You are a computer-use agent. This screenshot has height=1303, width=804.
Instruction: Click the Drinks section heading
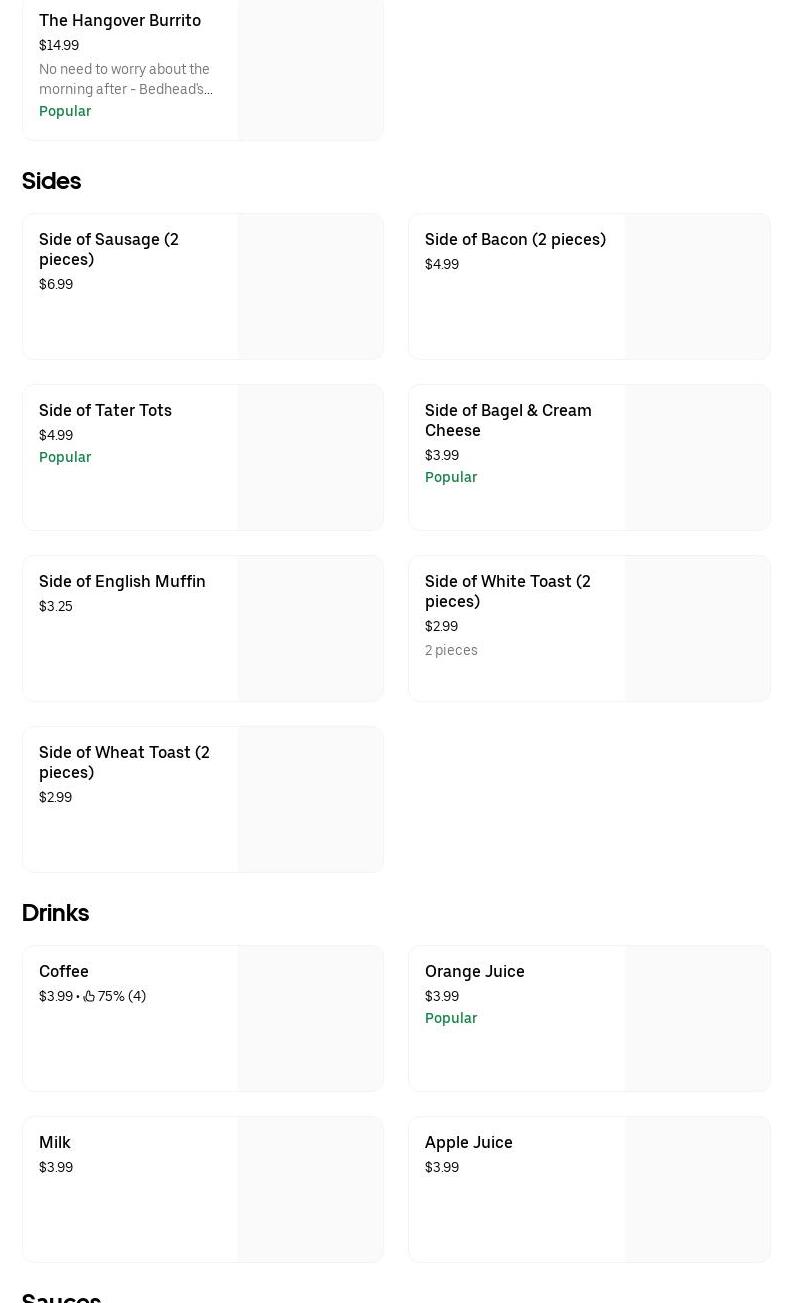click(55, 913)
